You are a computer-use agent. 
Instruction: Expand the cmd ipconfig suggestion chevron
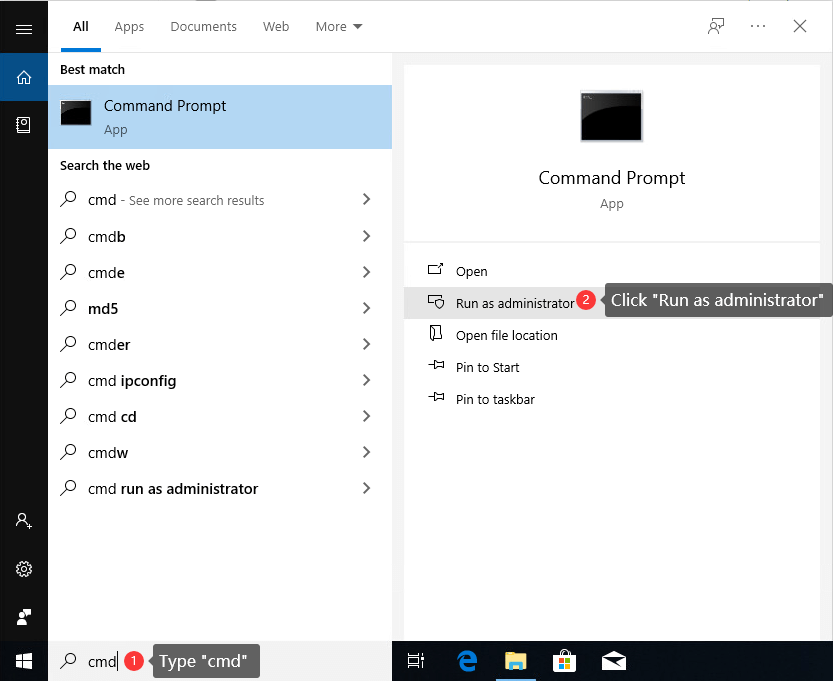[x=366, y=380]
